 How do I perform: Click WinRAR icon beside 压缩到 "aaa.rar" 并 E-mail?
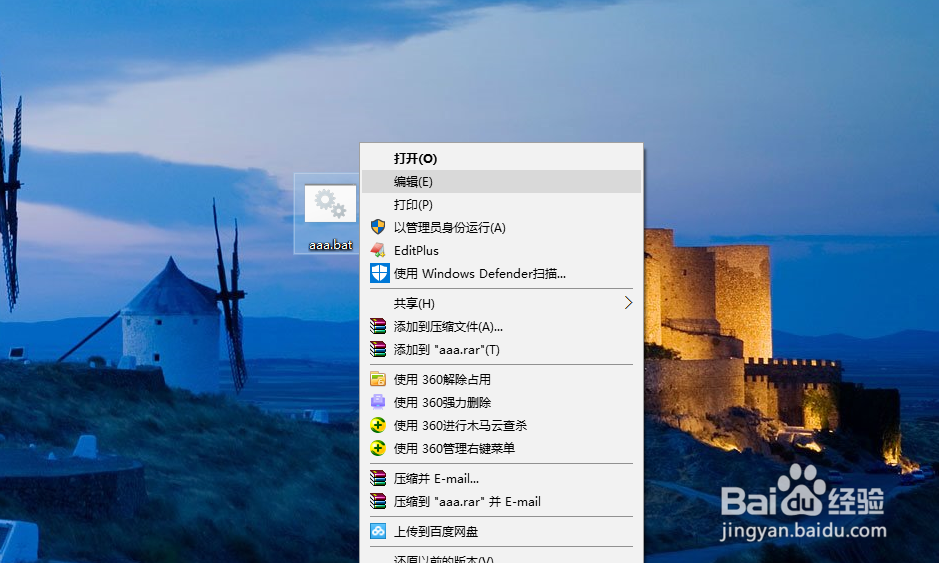[x=378, y=501]
